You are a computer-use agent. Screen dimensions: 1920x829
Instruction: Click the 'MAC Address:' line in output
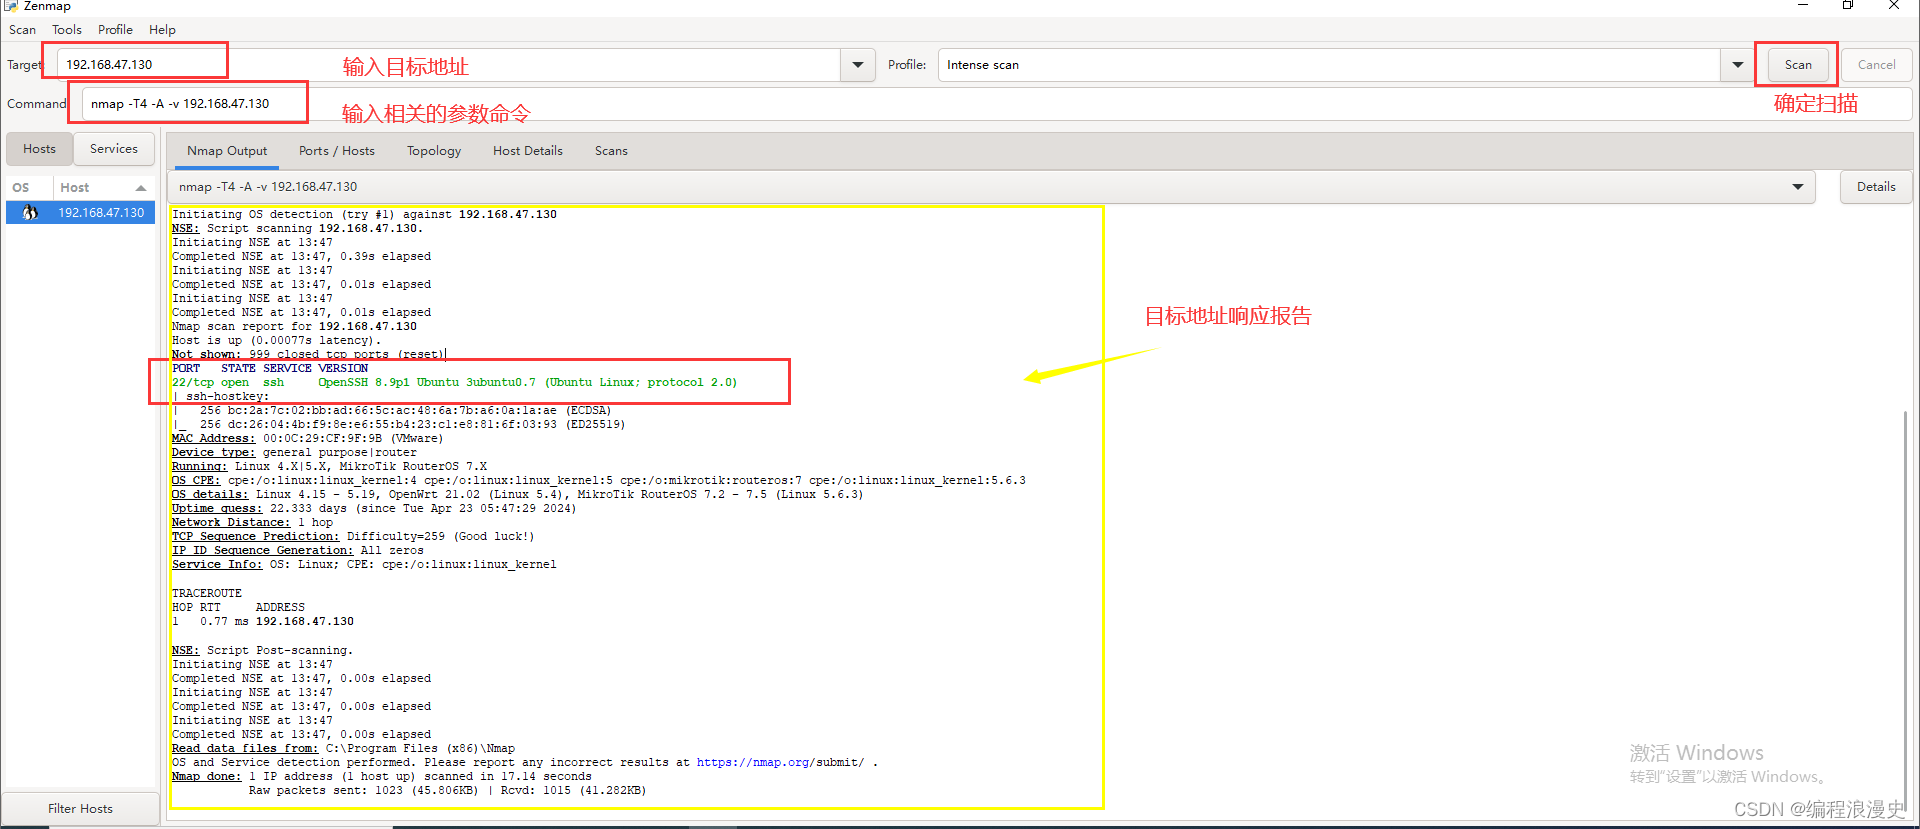tap(307, 438)
